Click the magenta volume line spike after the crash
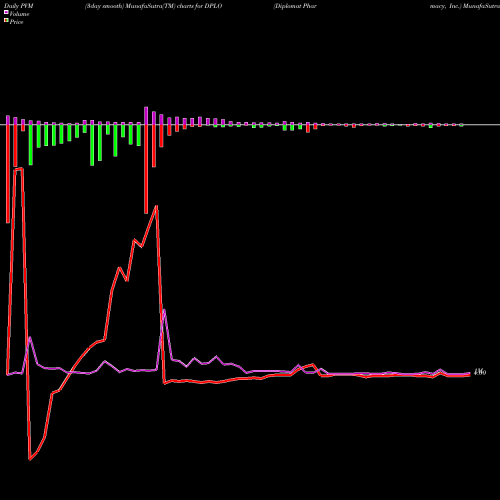This screenshot has height=500, width=500. tap(164, 311)
